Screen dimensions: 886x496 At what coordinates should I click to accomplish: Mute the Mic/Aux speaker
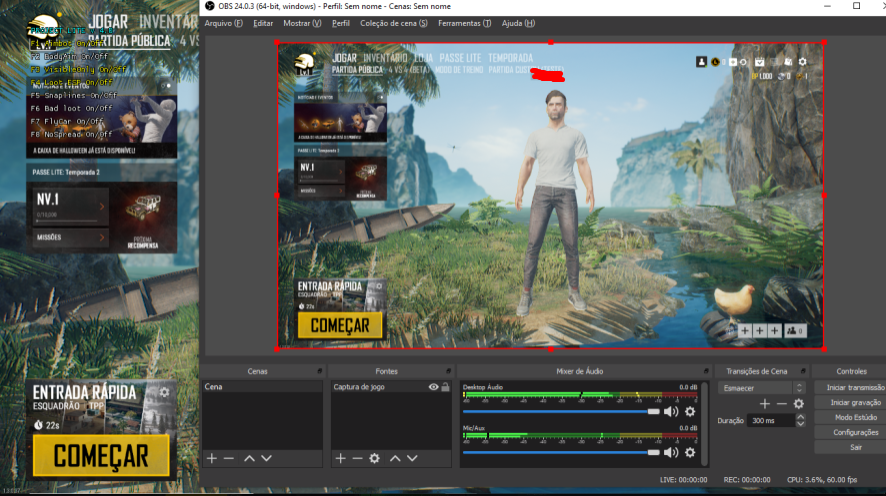click(x=671, y=453)
